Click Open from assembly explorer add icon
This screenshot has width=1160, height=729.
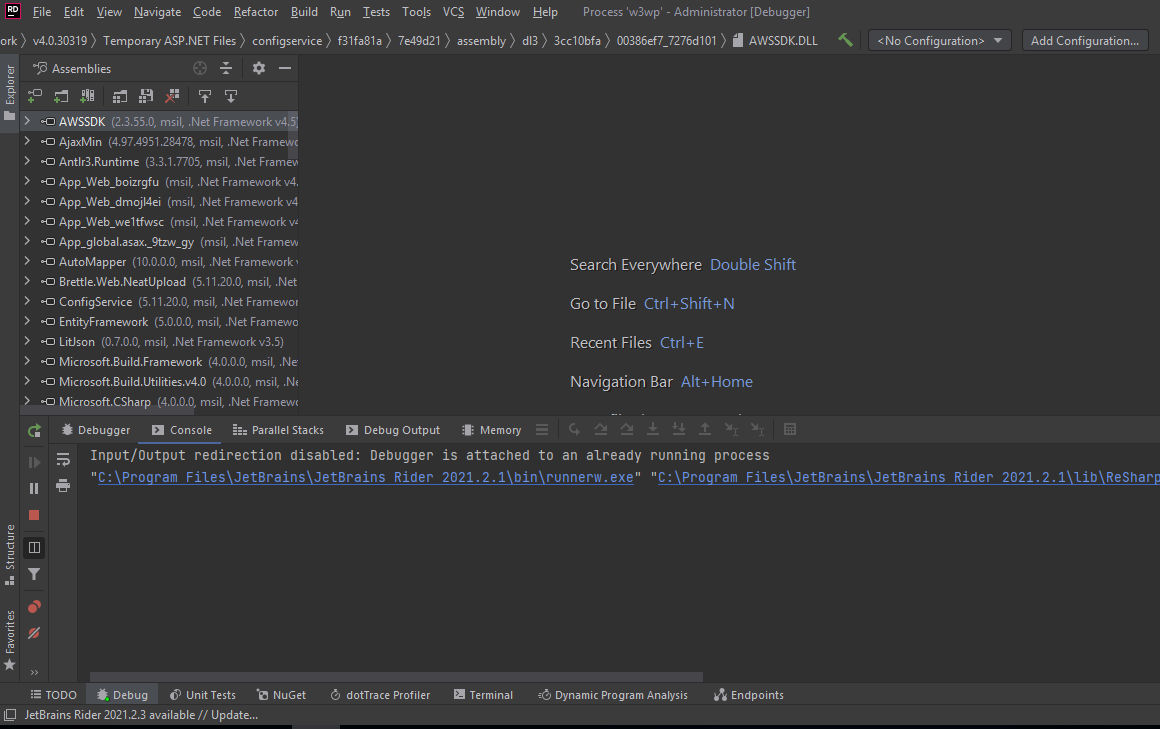click(x=35, y=96)
